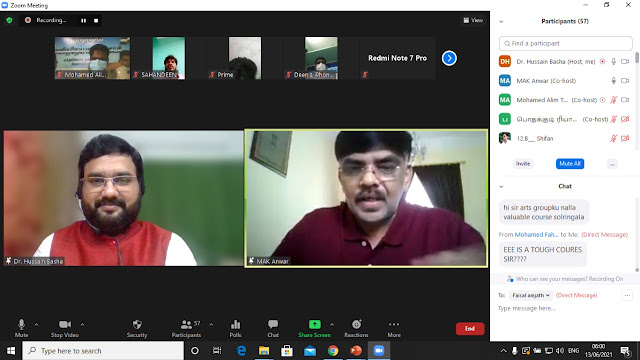Image resolution: width=640 pixels, height=360 pixels.
Task: Mute the microphone from the toolbar
Action: [x=21, y=328]
